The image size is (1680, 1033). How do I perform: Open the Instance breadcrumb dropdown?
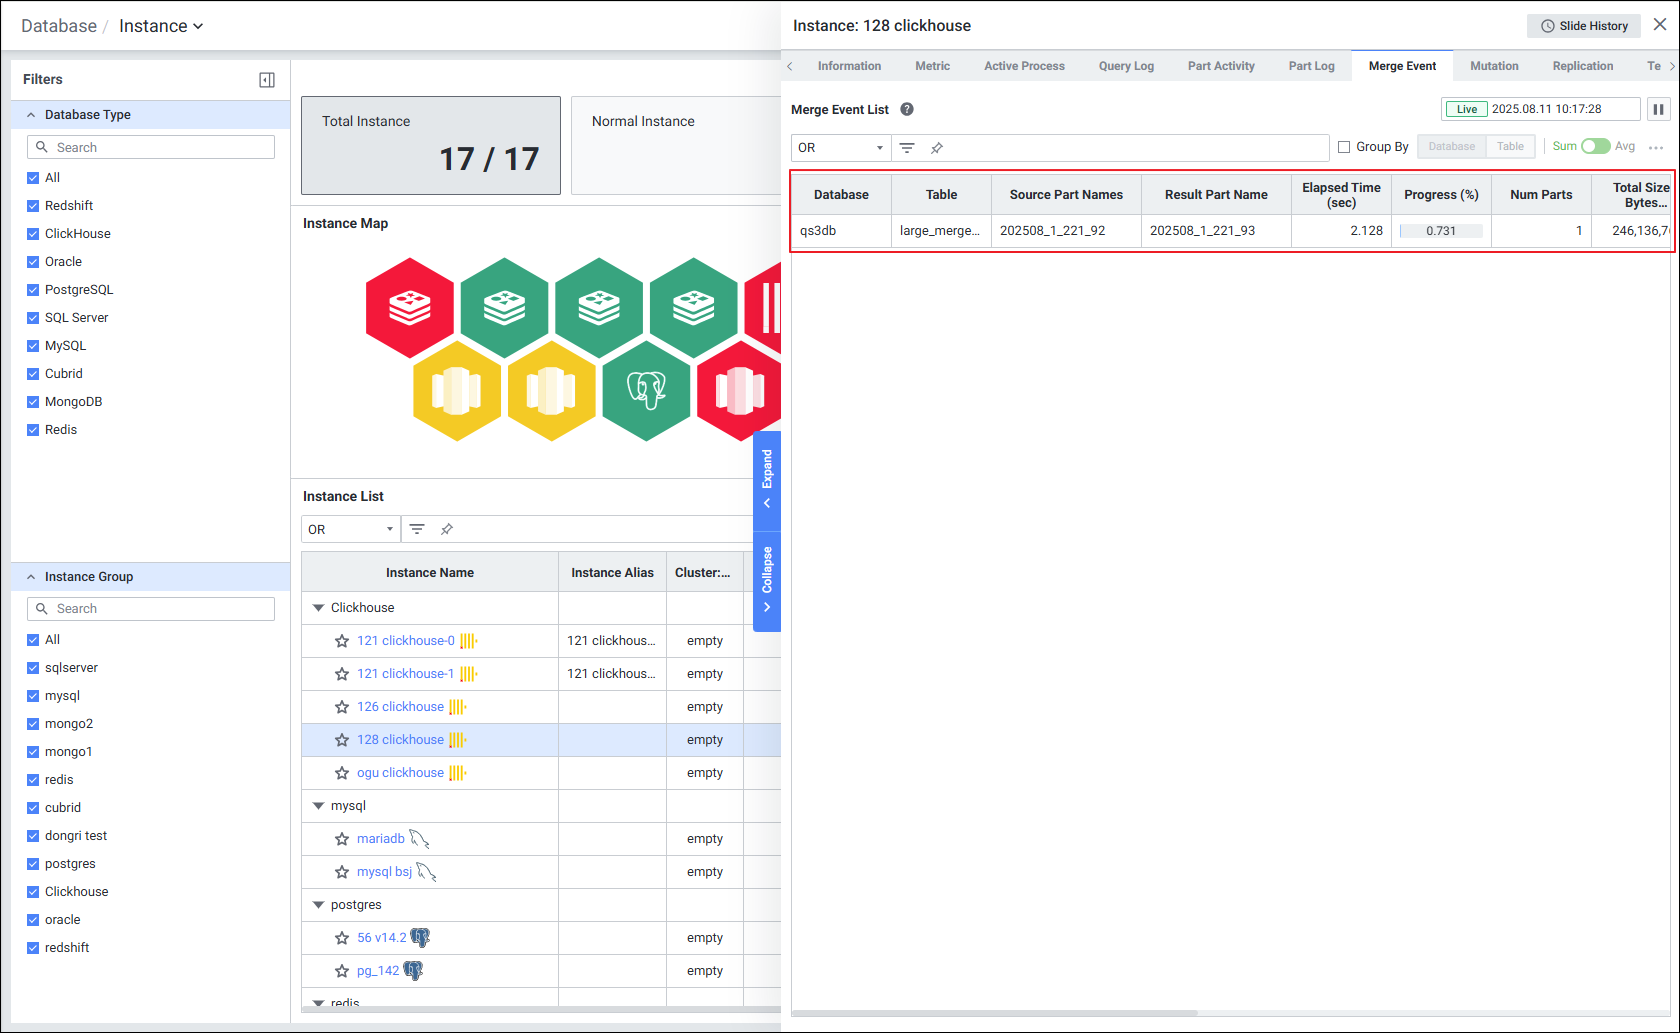point(161,26)
